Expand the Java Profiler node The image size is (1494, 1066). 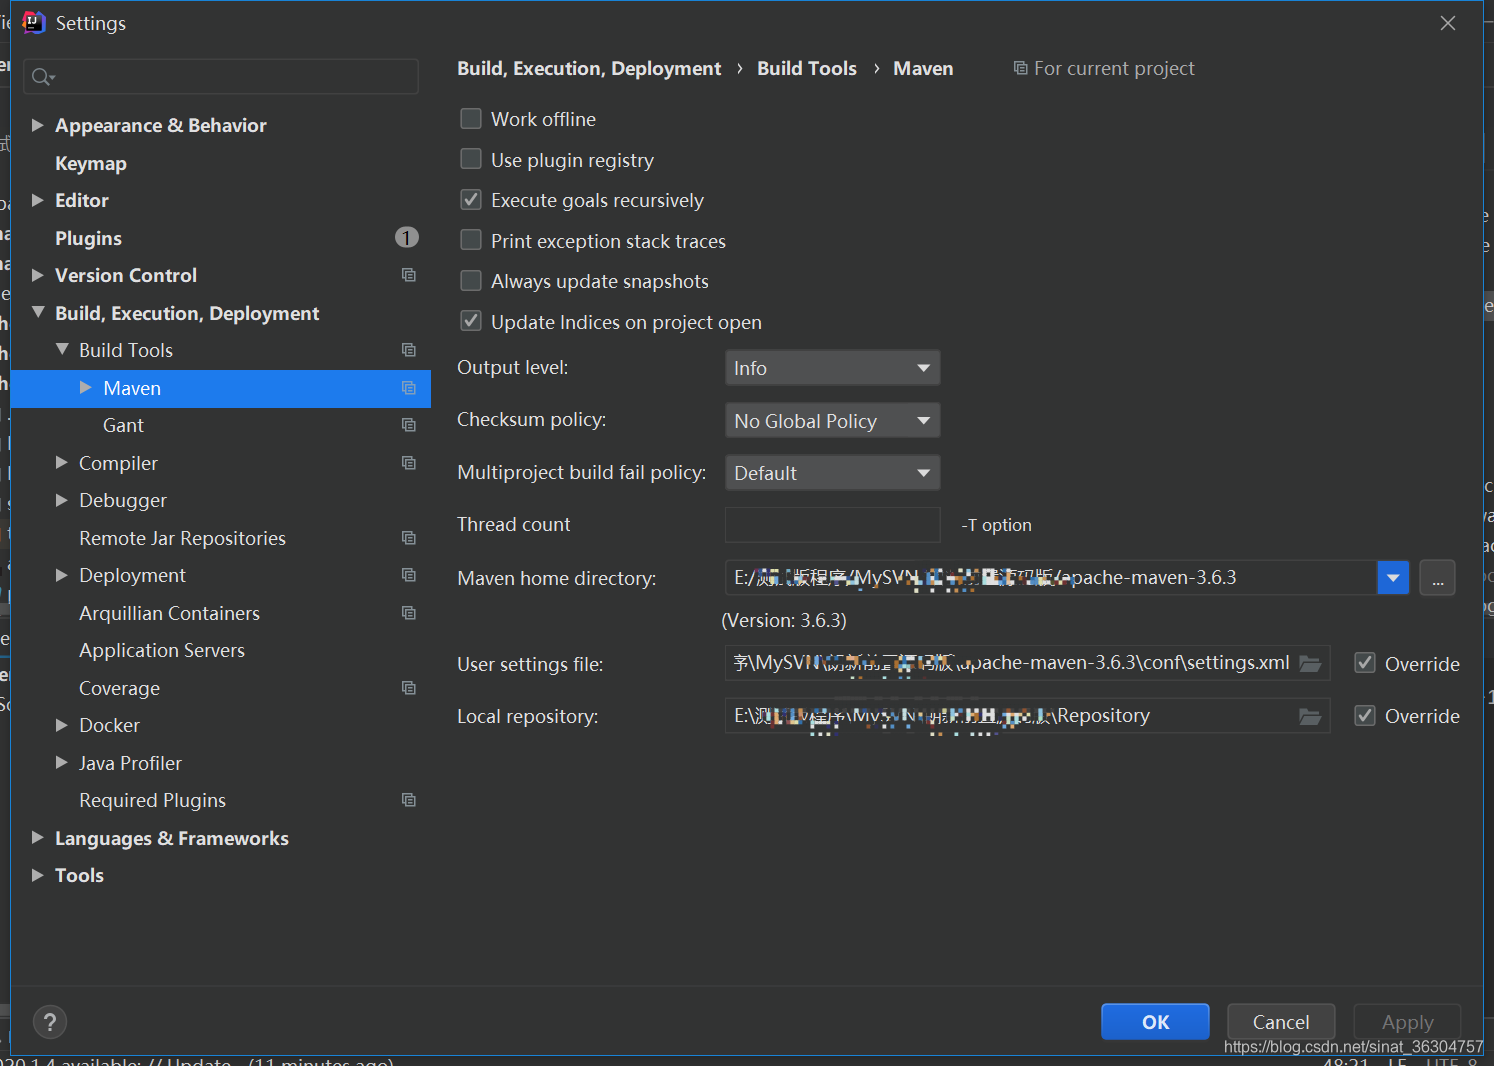click(x=62, y=763)
